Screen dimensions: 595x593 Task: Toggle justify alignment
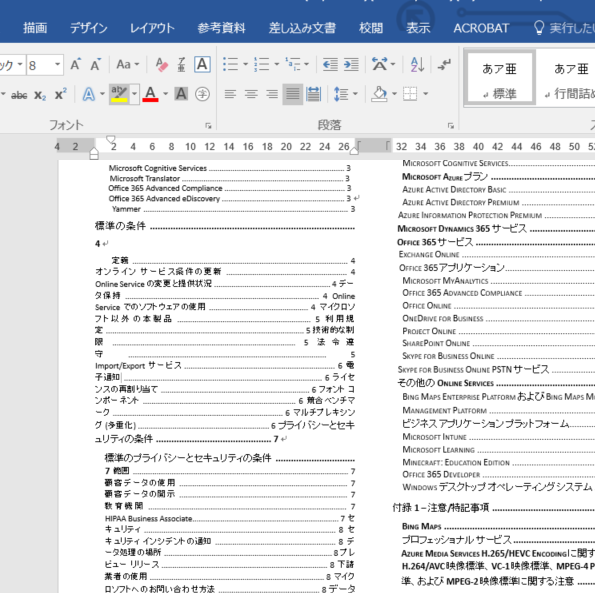(x=293, y=94)
